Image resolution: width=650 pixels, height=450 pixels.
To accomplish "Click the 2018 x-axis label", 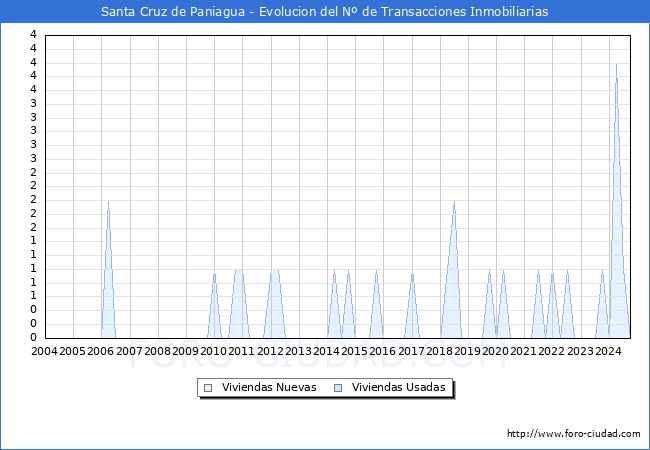I will [x=439, y=351].
